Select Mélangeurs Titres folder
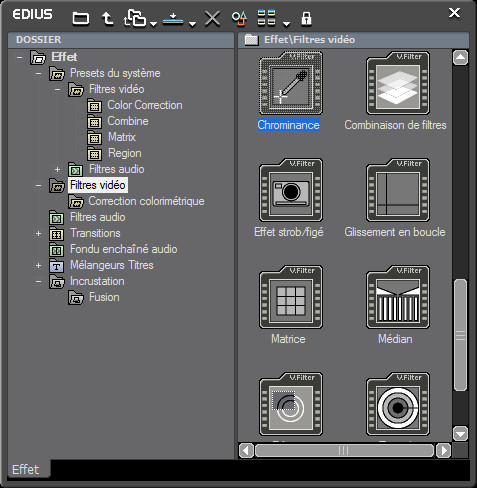Viewport: 477px width, 488px height. coord(112,265)
